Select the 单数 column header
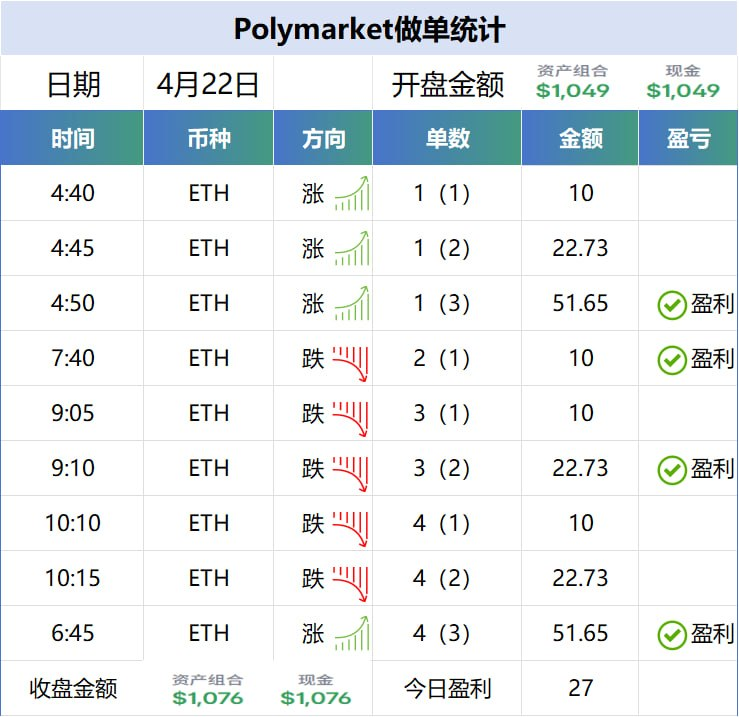Viewport: 739px width, 717px height. point(447,138)
